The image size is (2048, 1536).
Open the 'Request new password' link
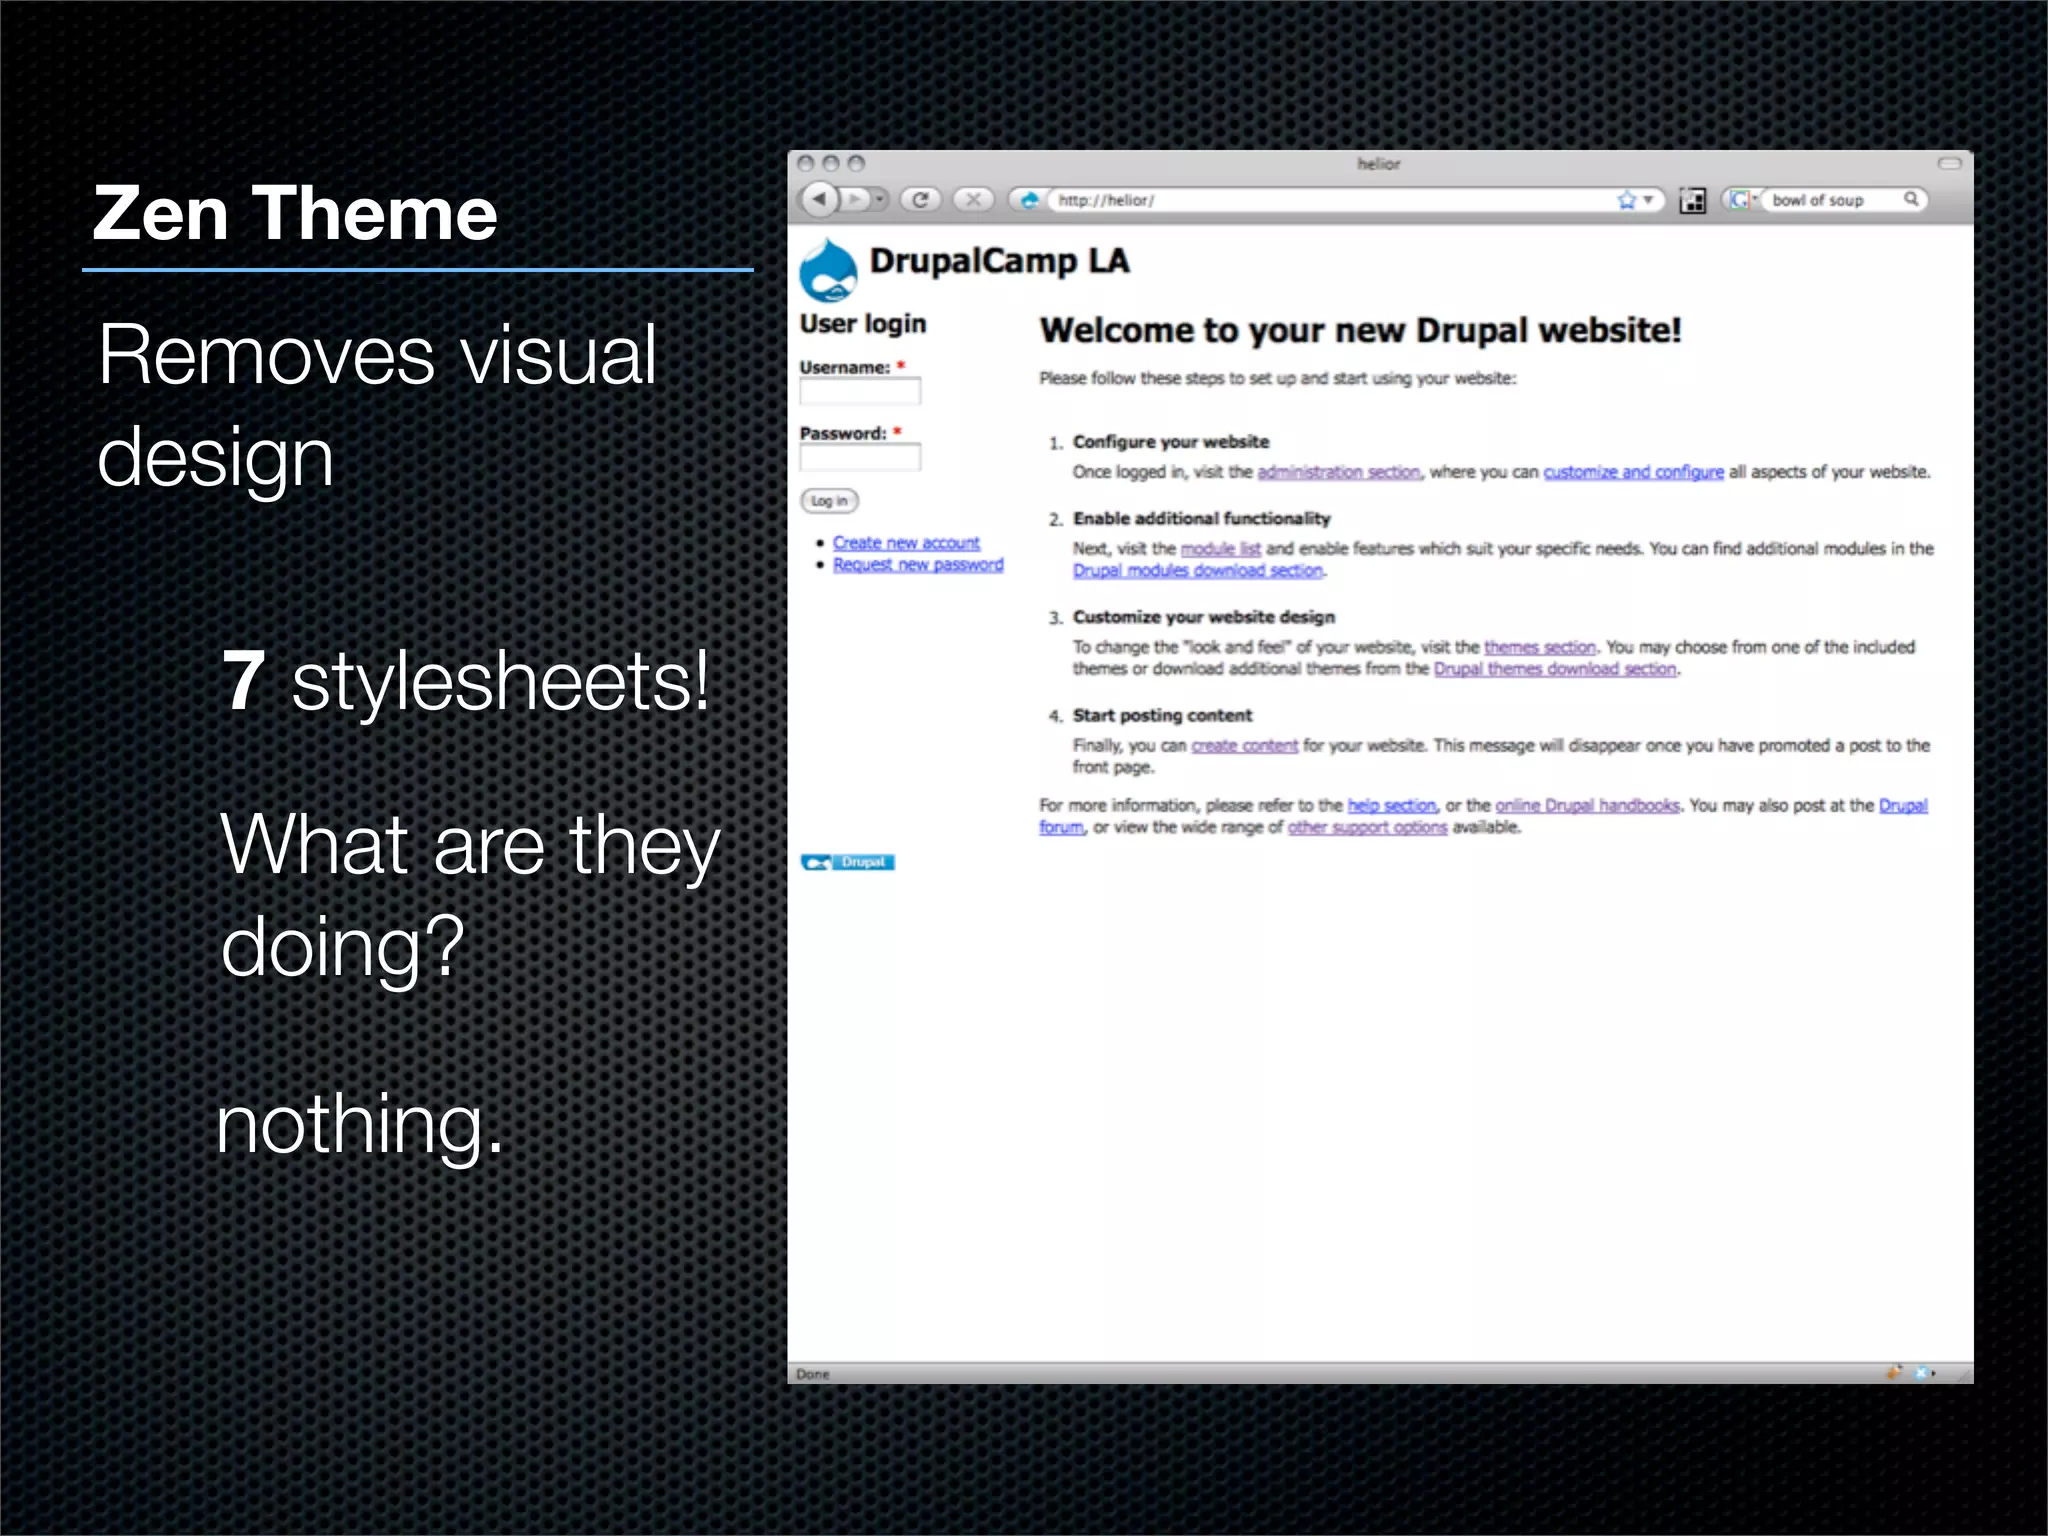point(918,564)
